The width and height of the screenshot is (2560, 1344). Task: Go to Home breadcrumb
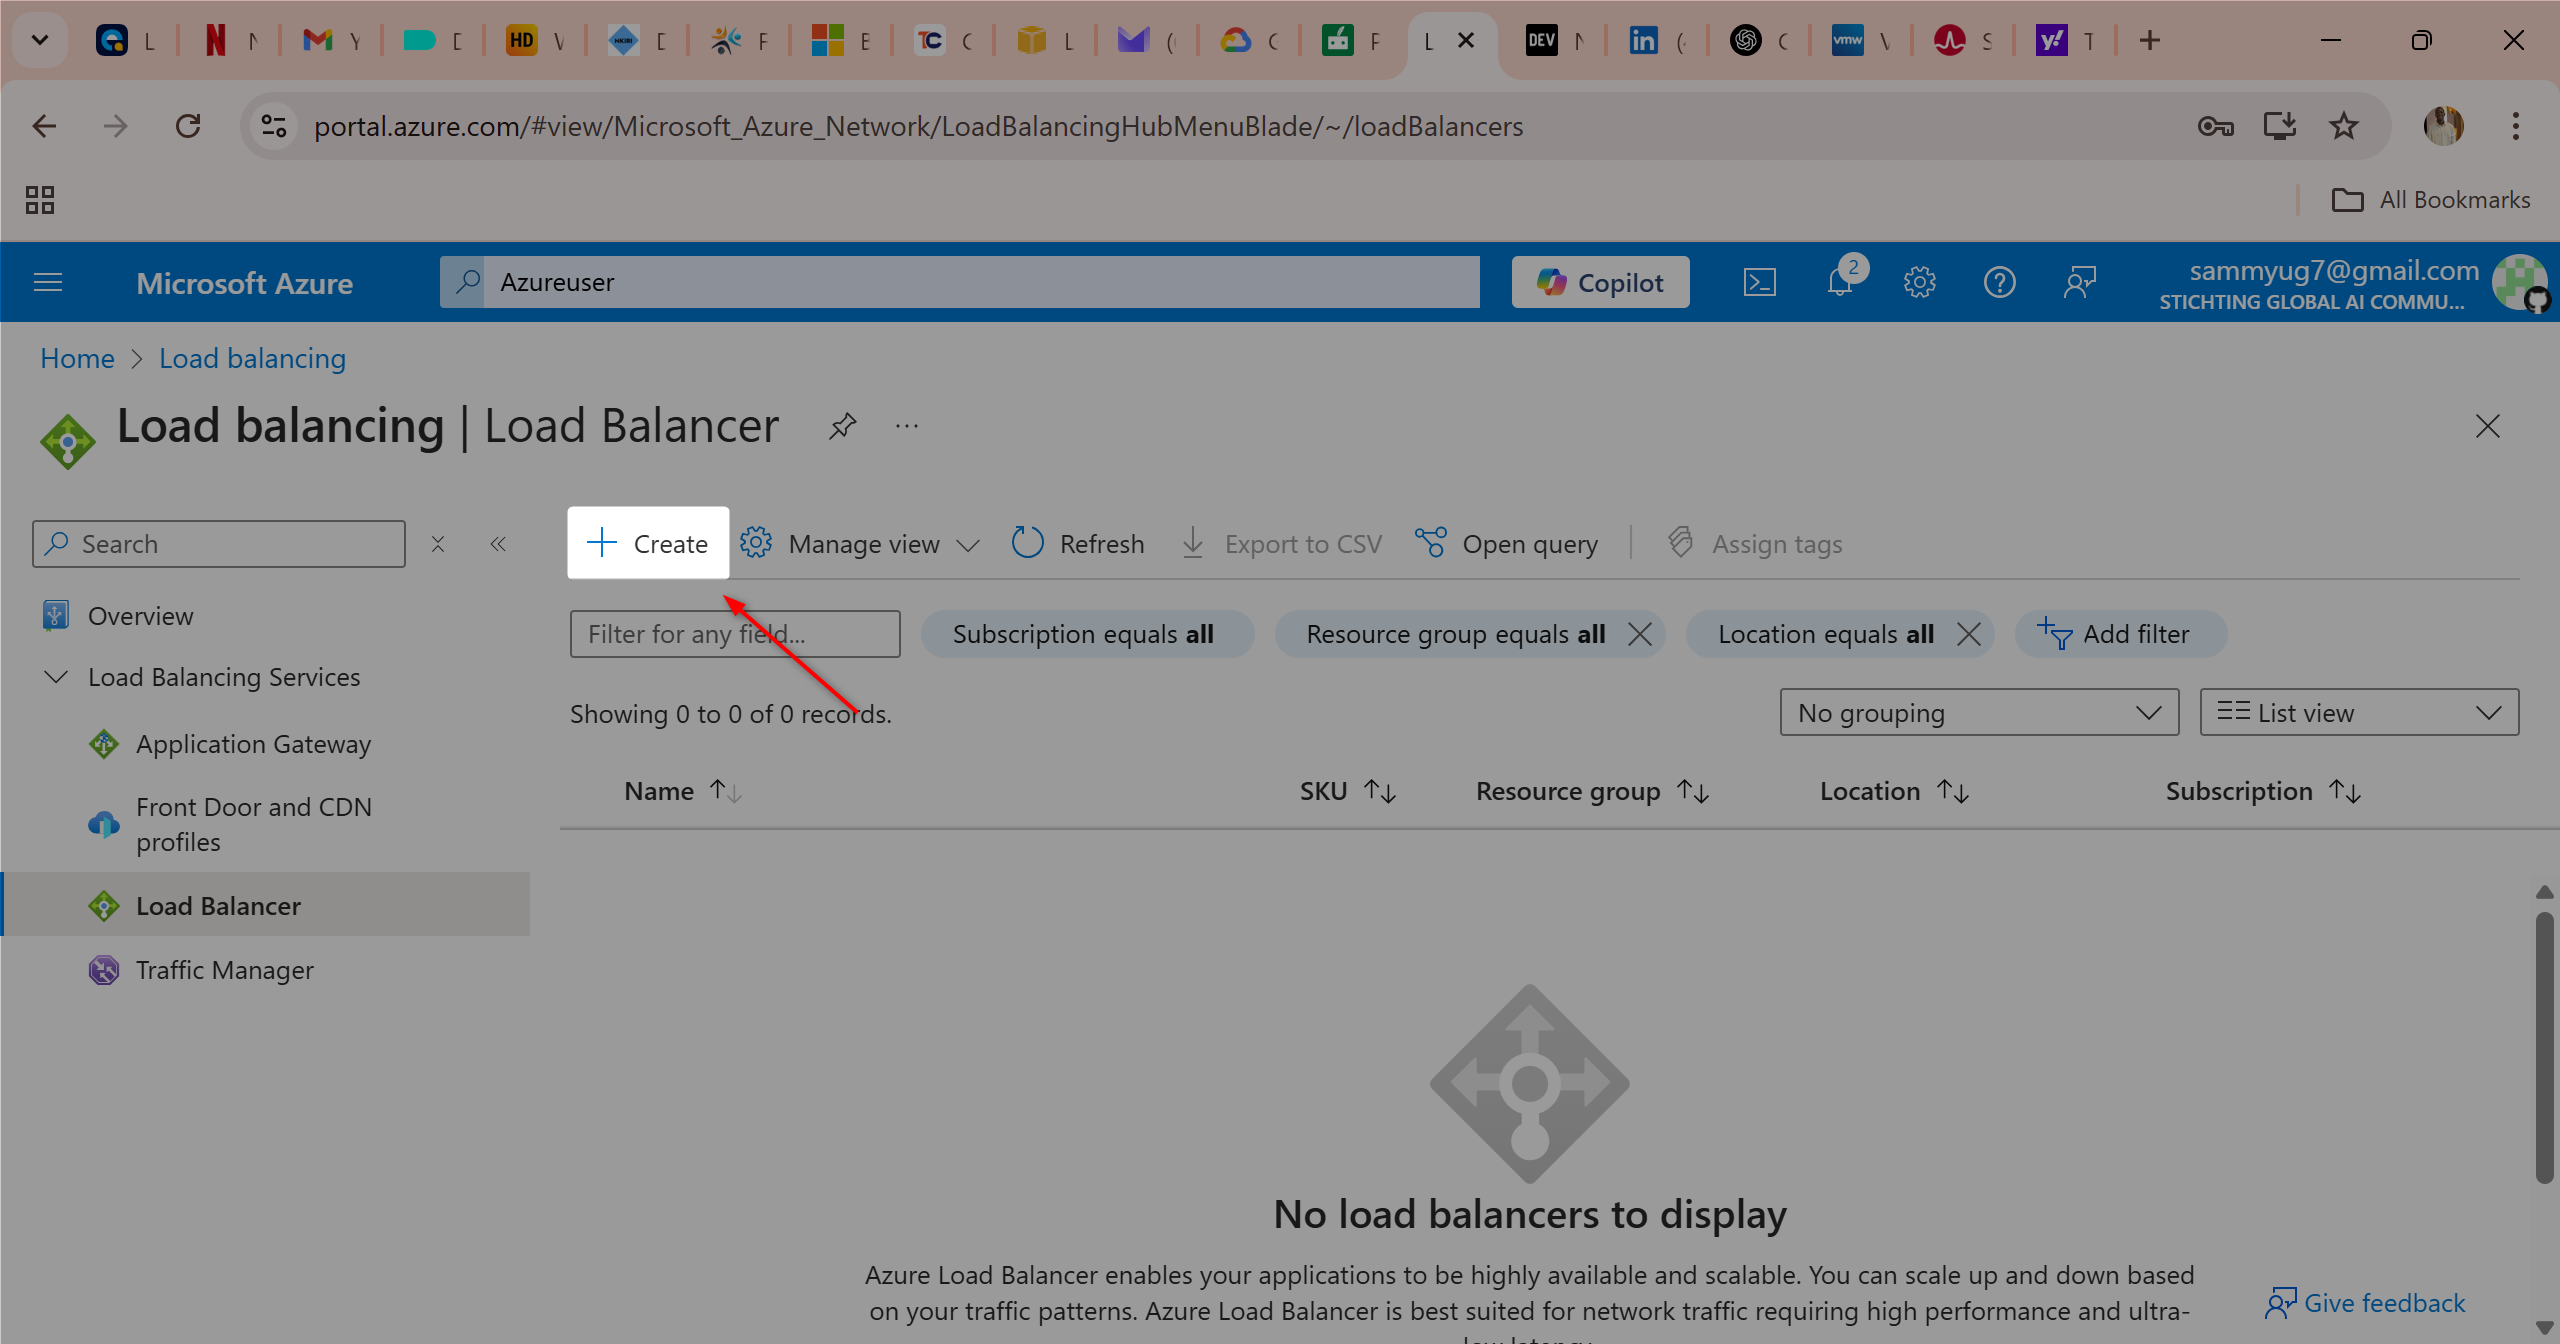77,358
